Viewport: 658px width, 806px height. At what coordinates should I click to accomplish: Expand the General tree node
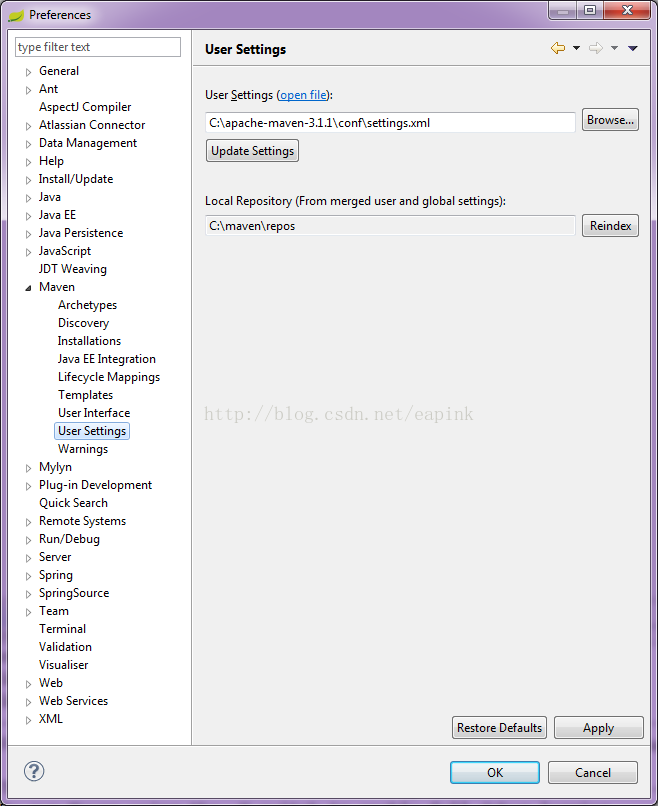point(28,72)
